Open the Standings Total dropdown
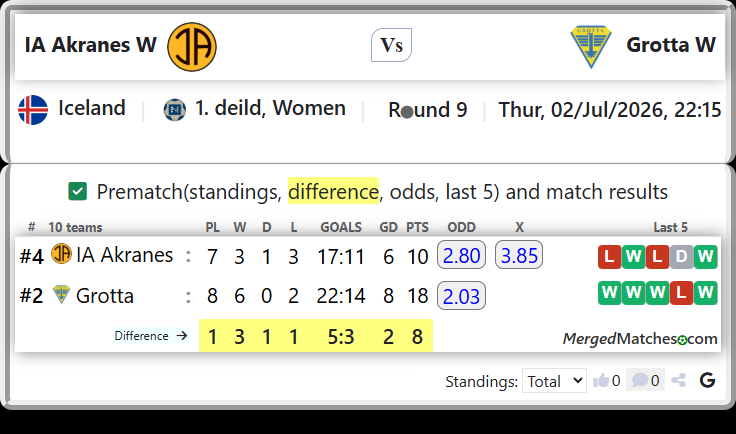736x434 pixels. (554, 381)
